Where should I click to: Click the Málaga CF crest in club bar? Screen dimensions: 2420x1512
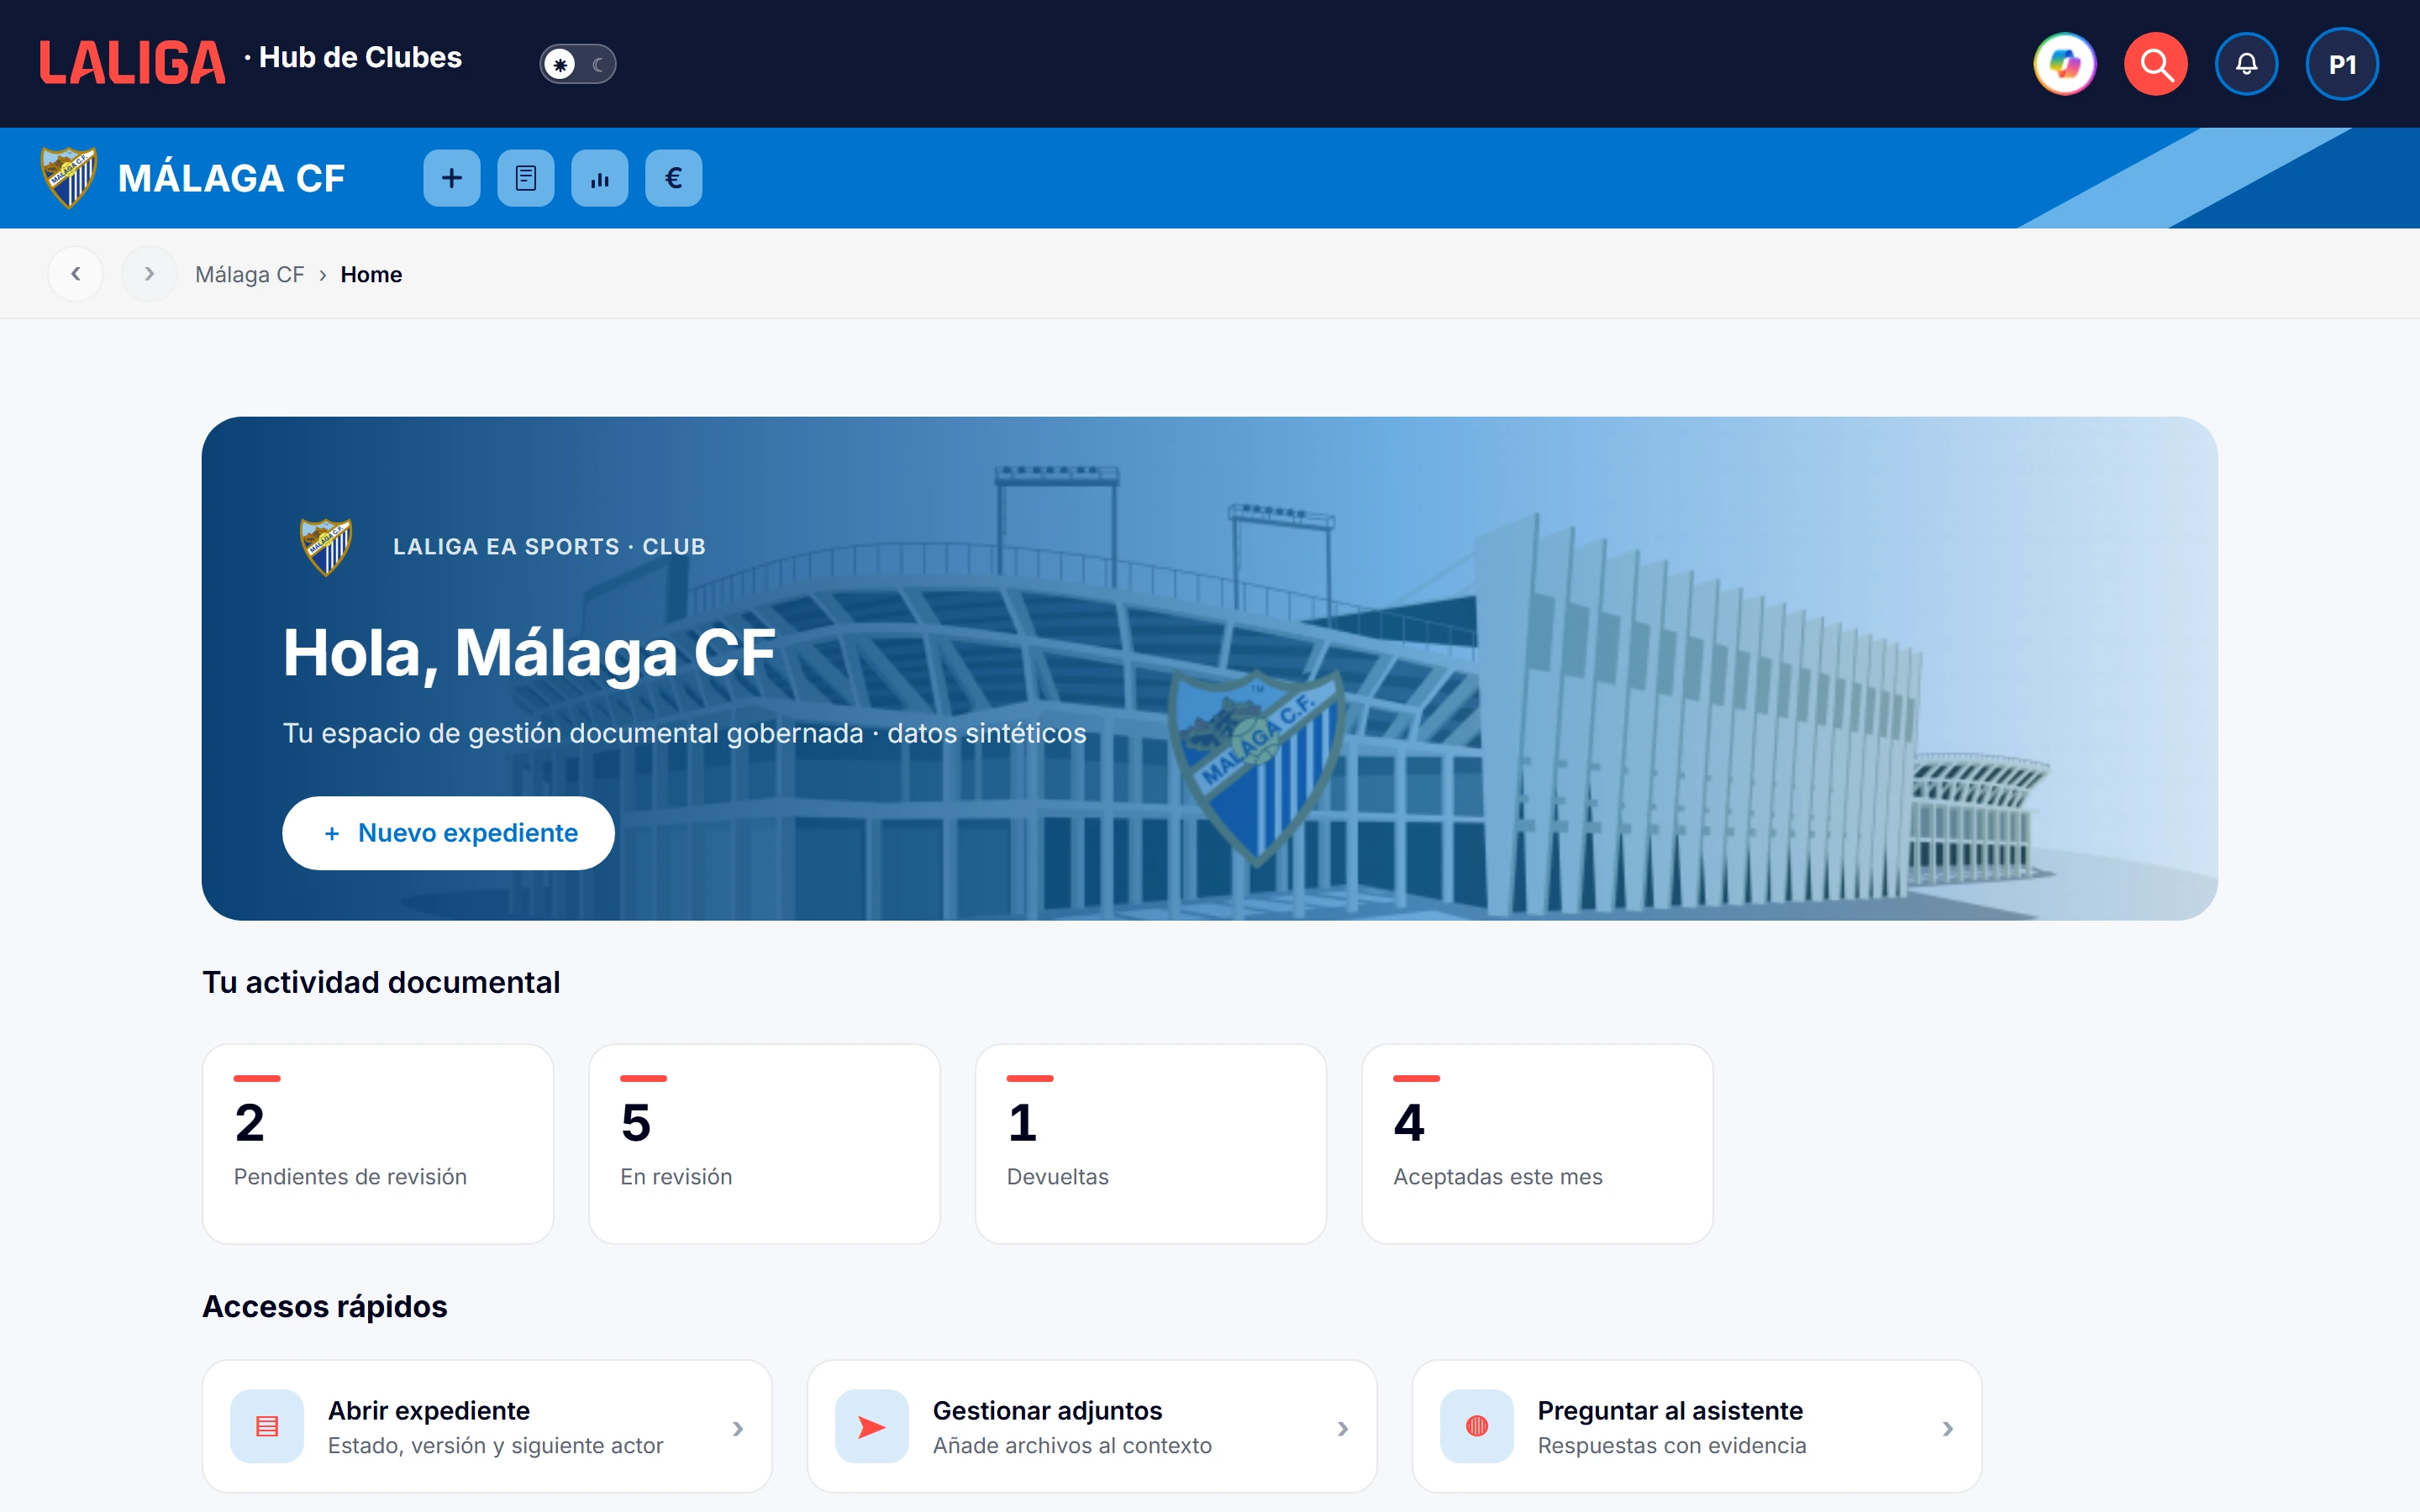click(x=68, y=177)
